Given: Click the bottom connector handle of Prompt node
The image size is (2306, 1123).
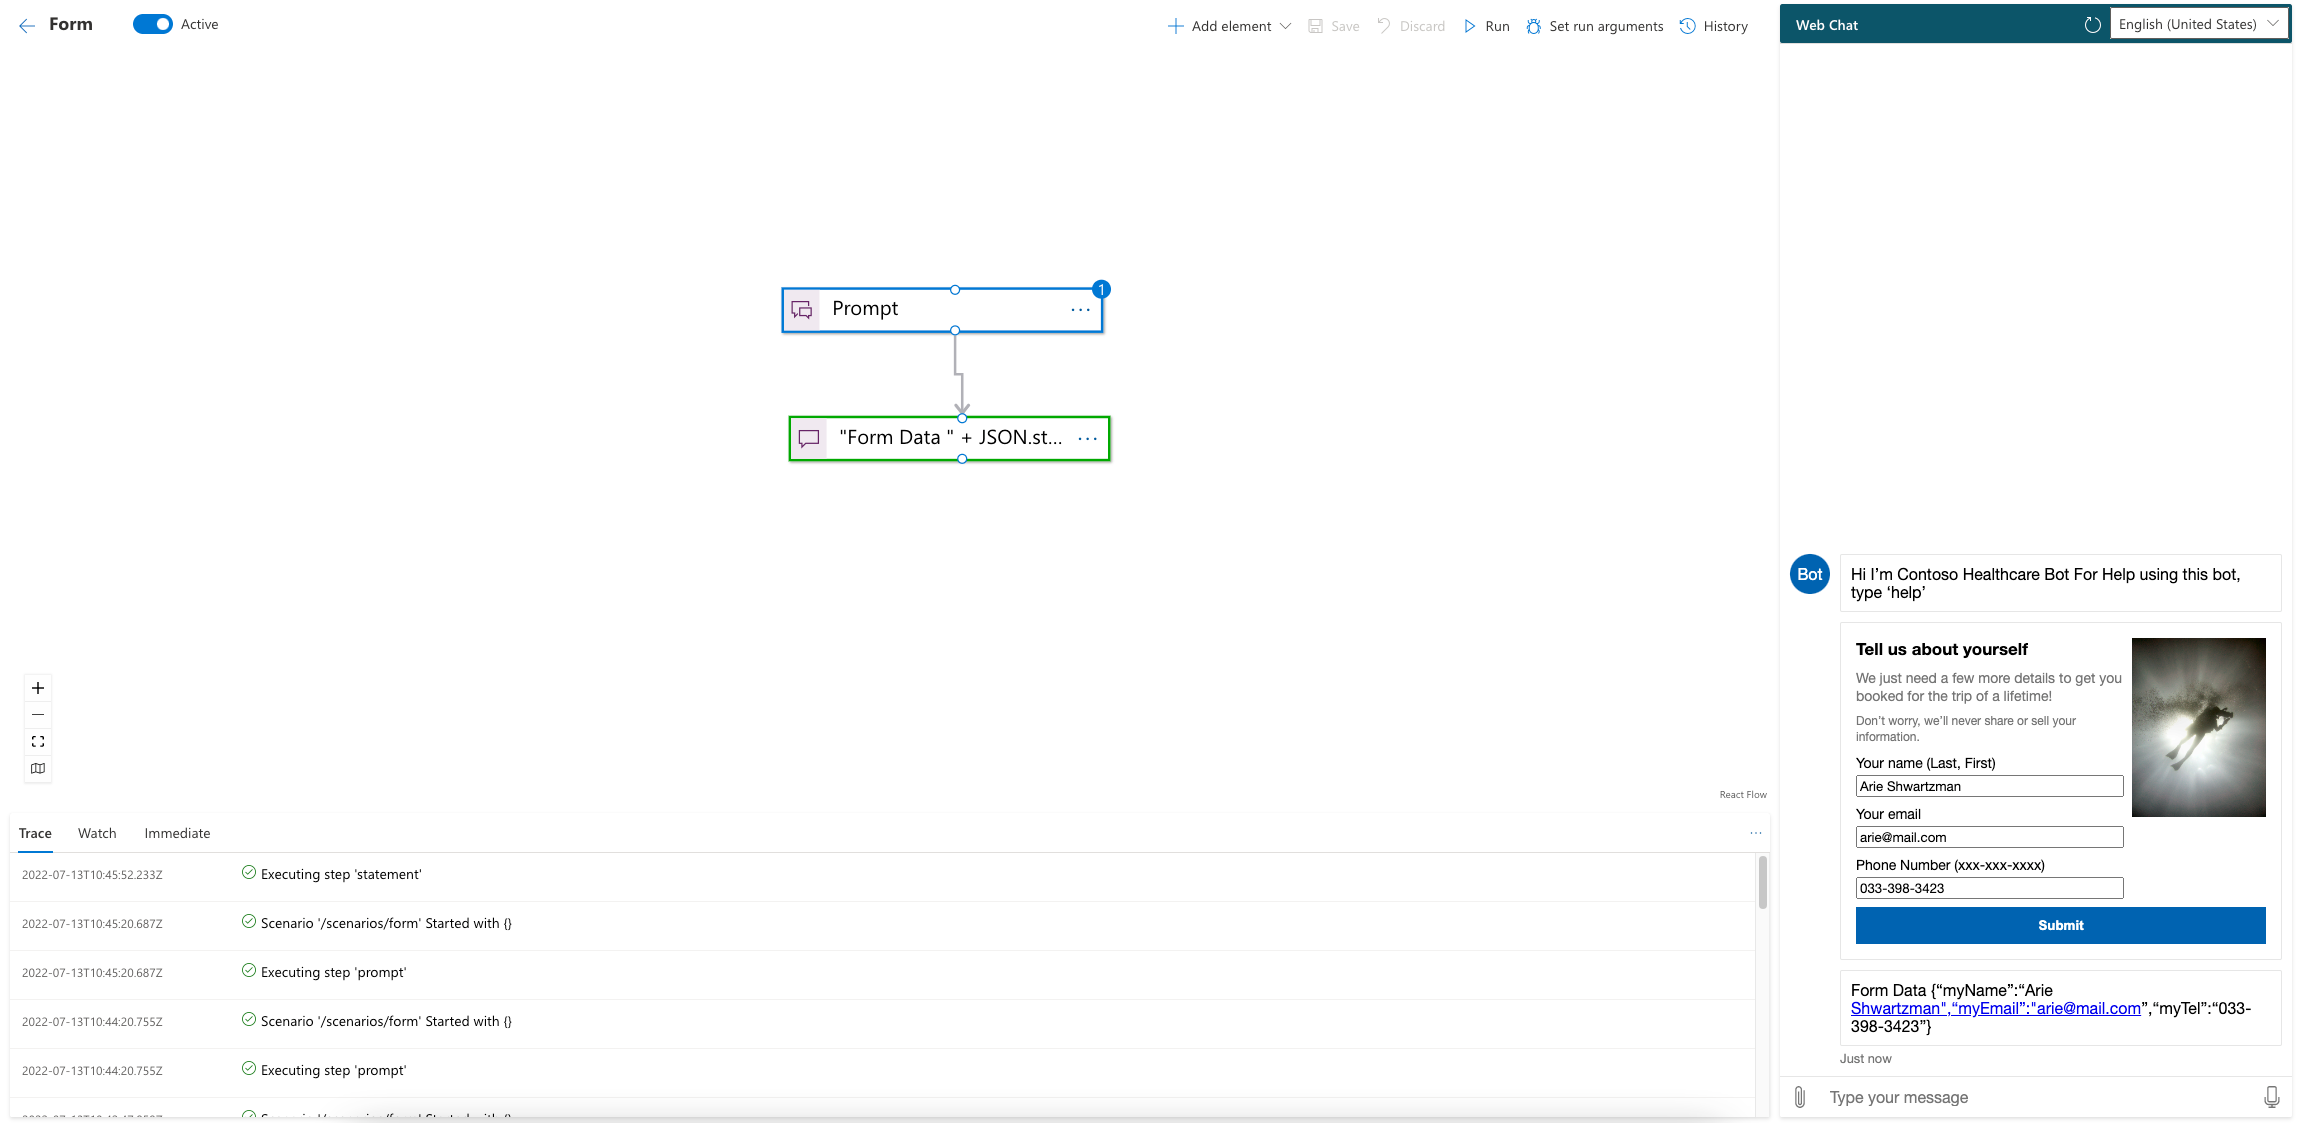Looking at the screenshot, I should 955,330.
